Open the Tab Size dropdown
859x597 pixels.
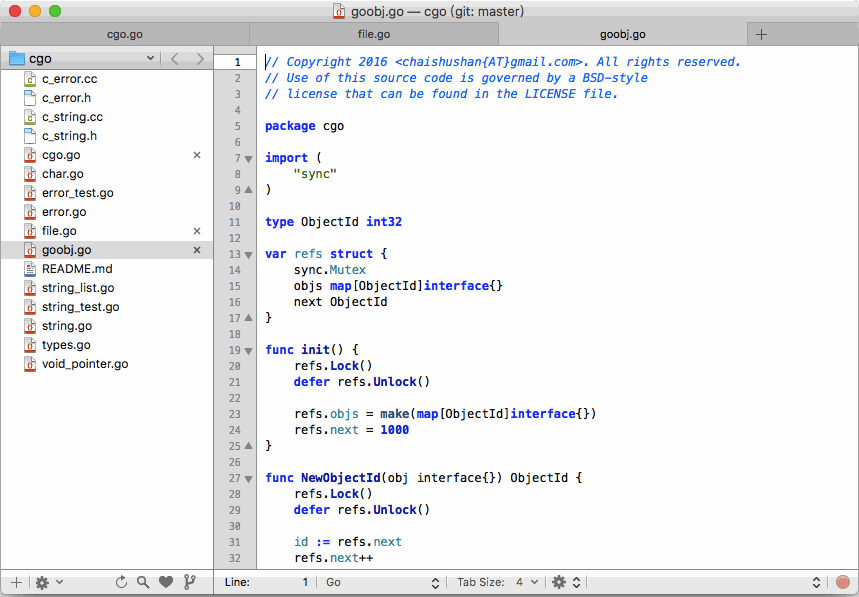pos(498,582)
